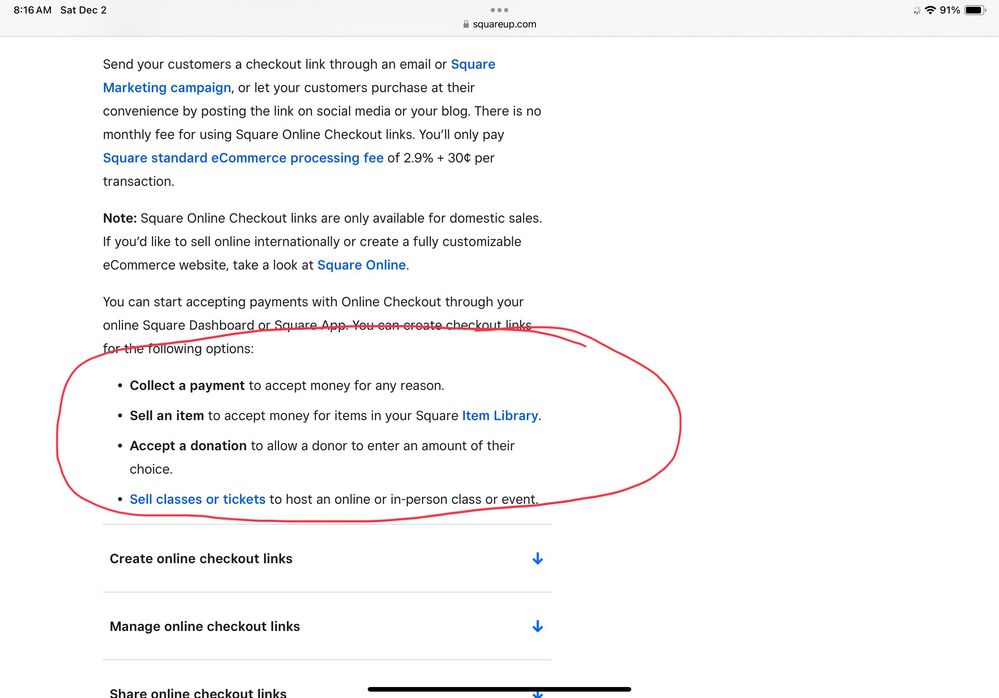
Task: Tap the home indicator bar at bottom
Action: 499,689
